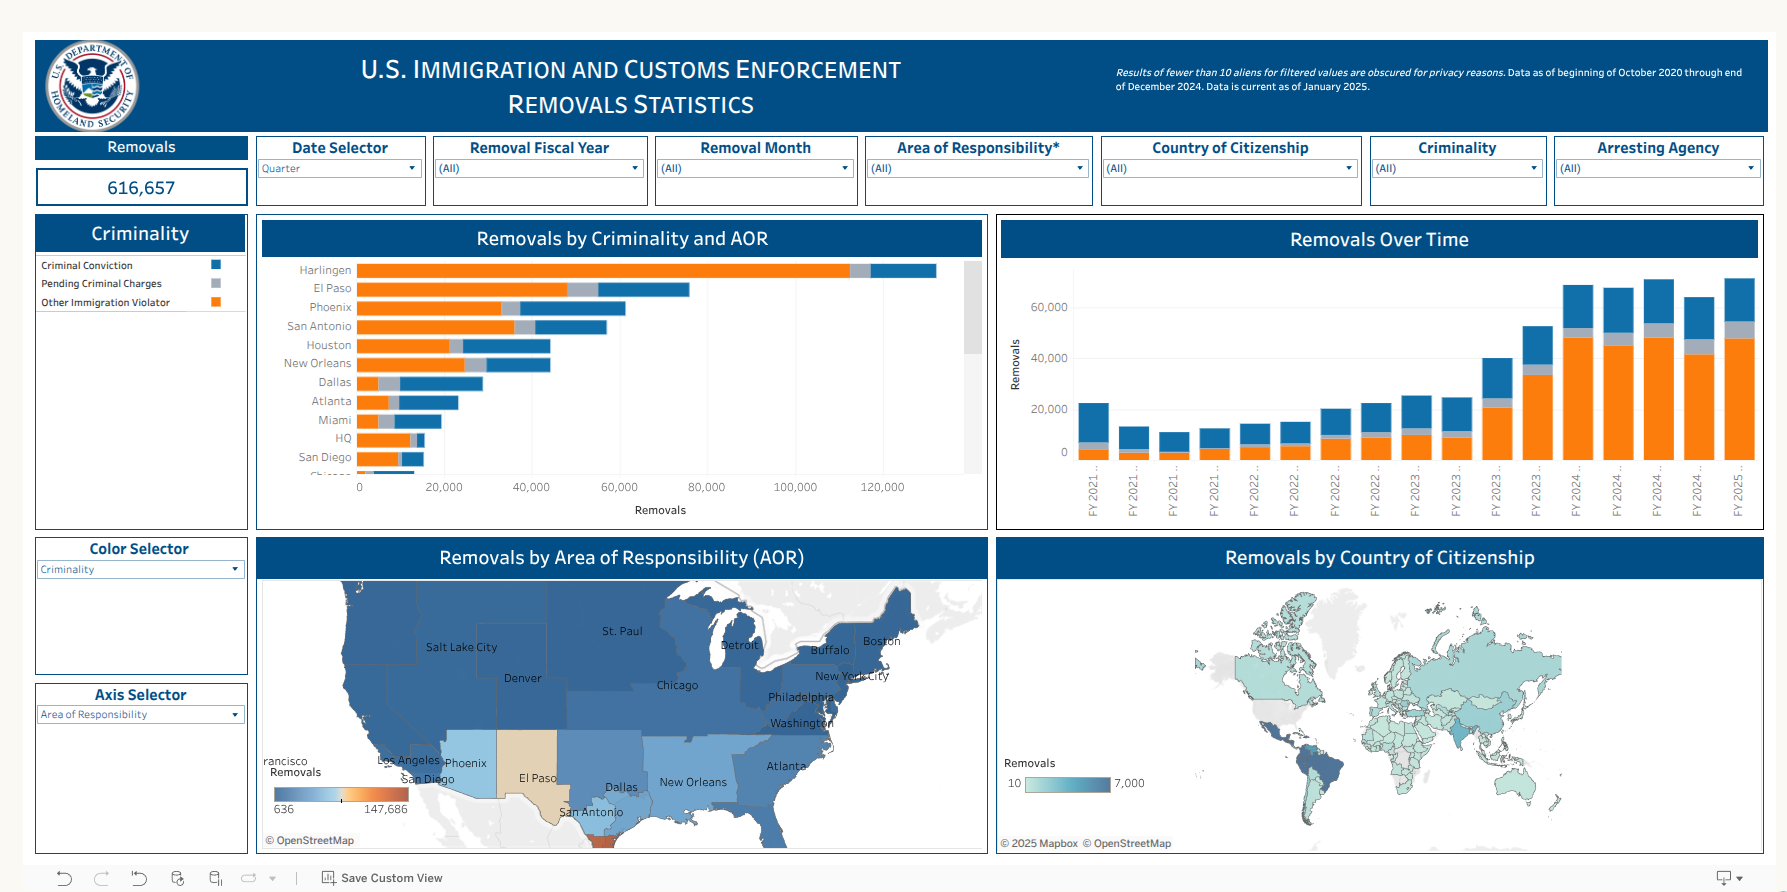Image resolution: width=1787 pixels, height=892 pixels.
Task: Click the Criminal Conviction blue legend swatch
Action: [x=216, y=265]
